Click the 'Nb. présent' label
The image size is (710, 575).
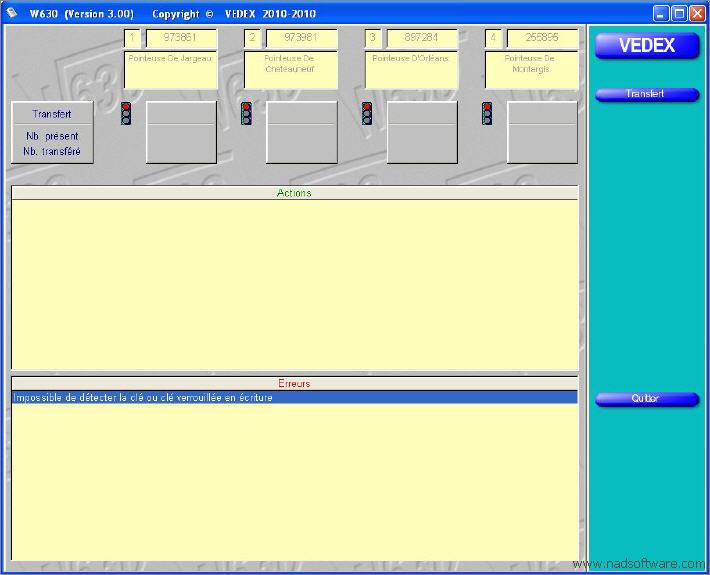pos(52,136)
